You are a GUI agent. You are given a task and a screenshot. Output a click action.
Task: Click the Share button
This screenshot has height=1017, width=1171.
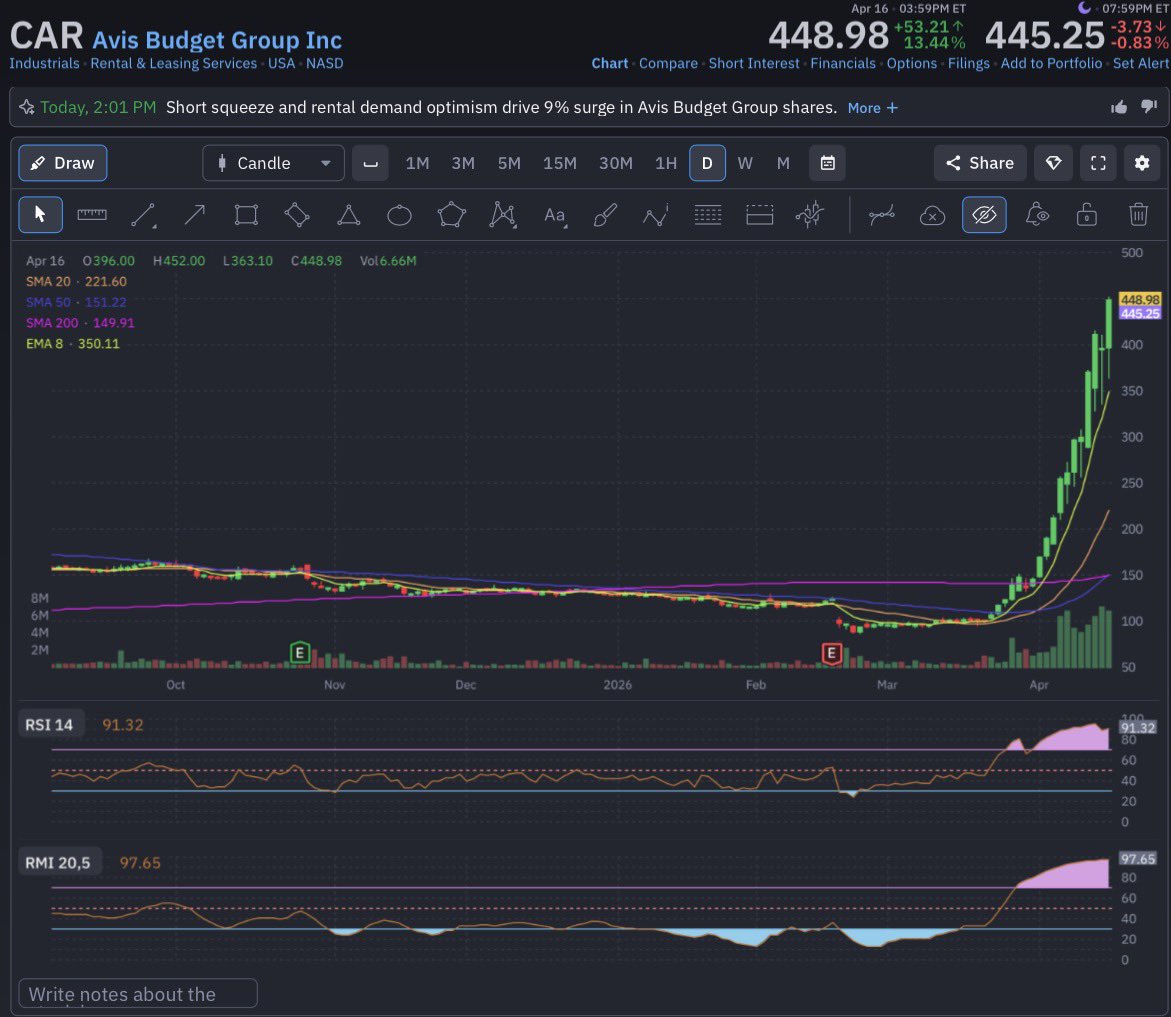pos(980,163)
